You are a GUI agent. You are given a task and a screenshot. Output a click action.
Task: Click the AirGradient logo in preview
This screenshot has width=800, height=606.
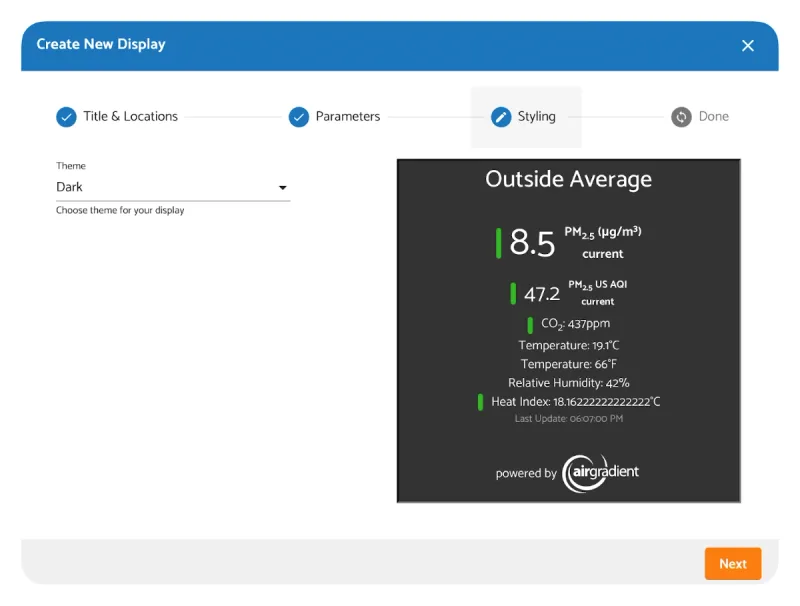(x=600, y=472)
